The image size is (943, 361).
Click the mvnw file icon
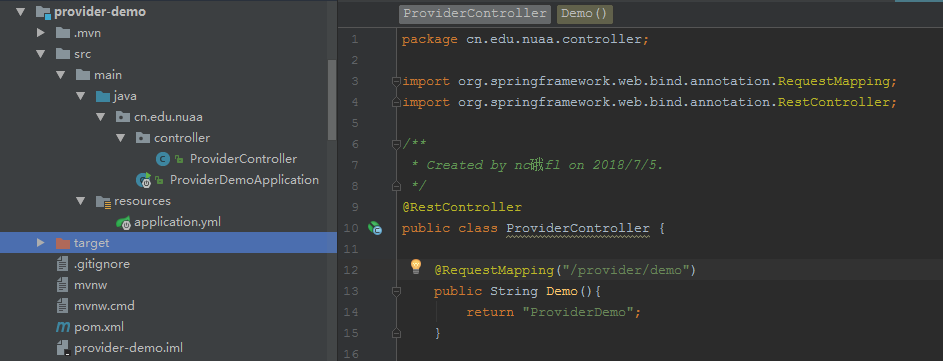62,285
